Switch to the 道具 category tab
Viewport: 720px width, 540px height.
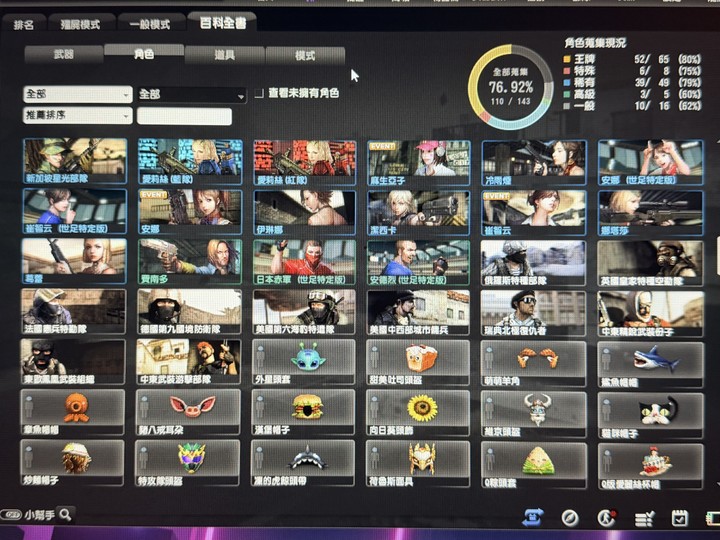(x=224, y=55)
